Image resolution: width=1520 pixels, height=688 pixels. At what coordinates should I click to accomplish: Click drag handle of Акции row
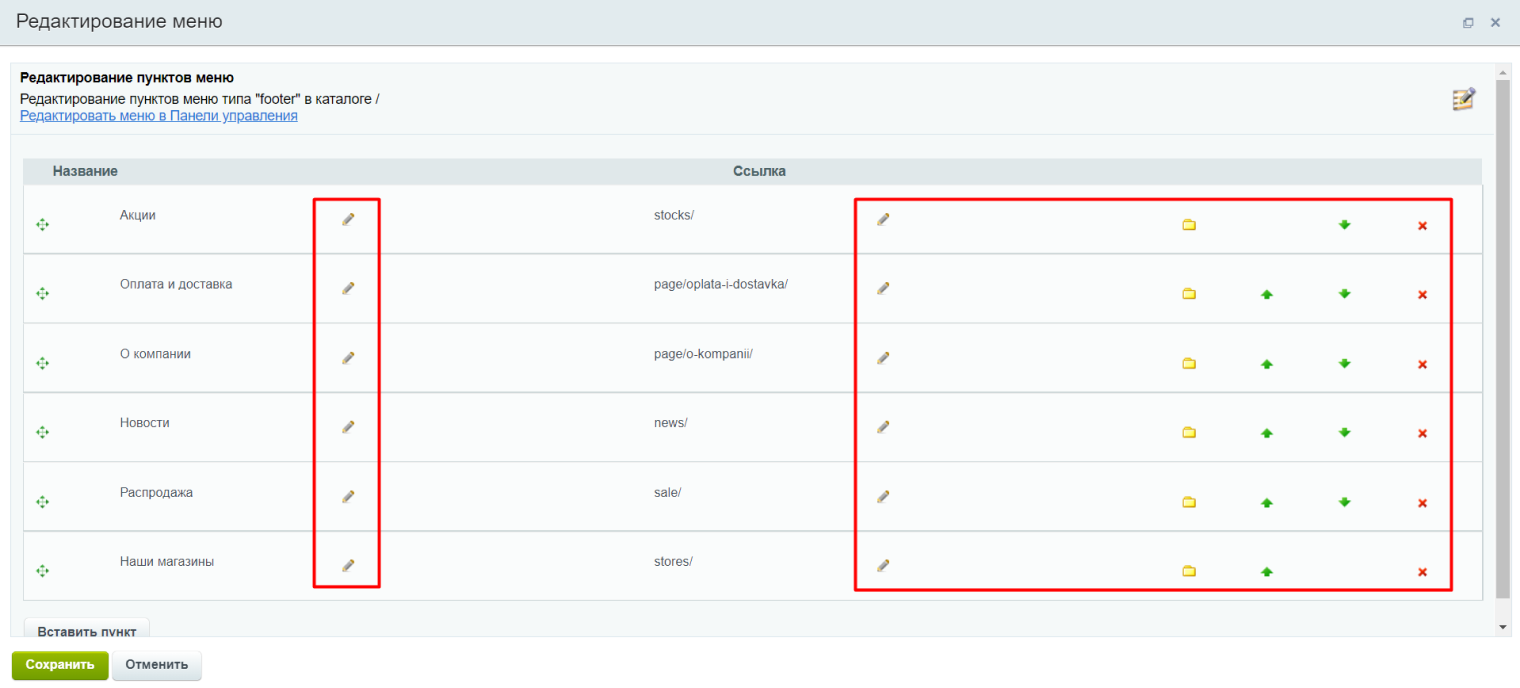pyautogui.click(x=42, y=225)
